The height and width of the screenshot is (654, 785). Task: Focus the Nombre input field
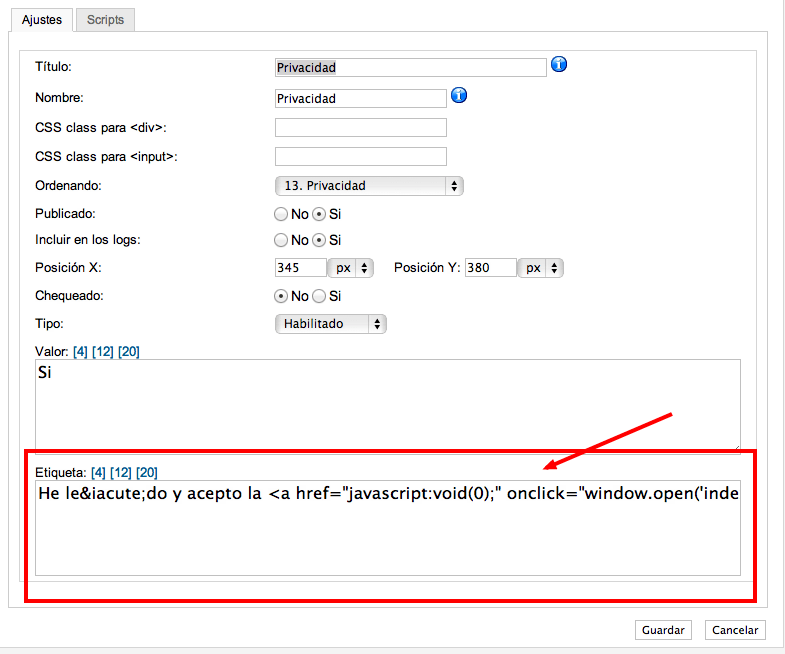(360, 99)
